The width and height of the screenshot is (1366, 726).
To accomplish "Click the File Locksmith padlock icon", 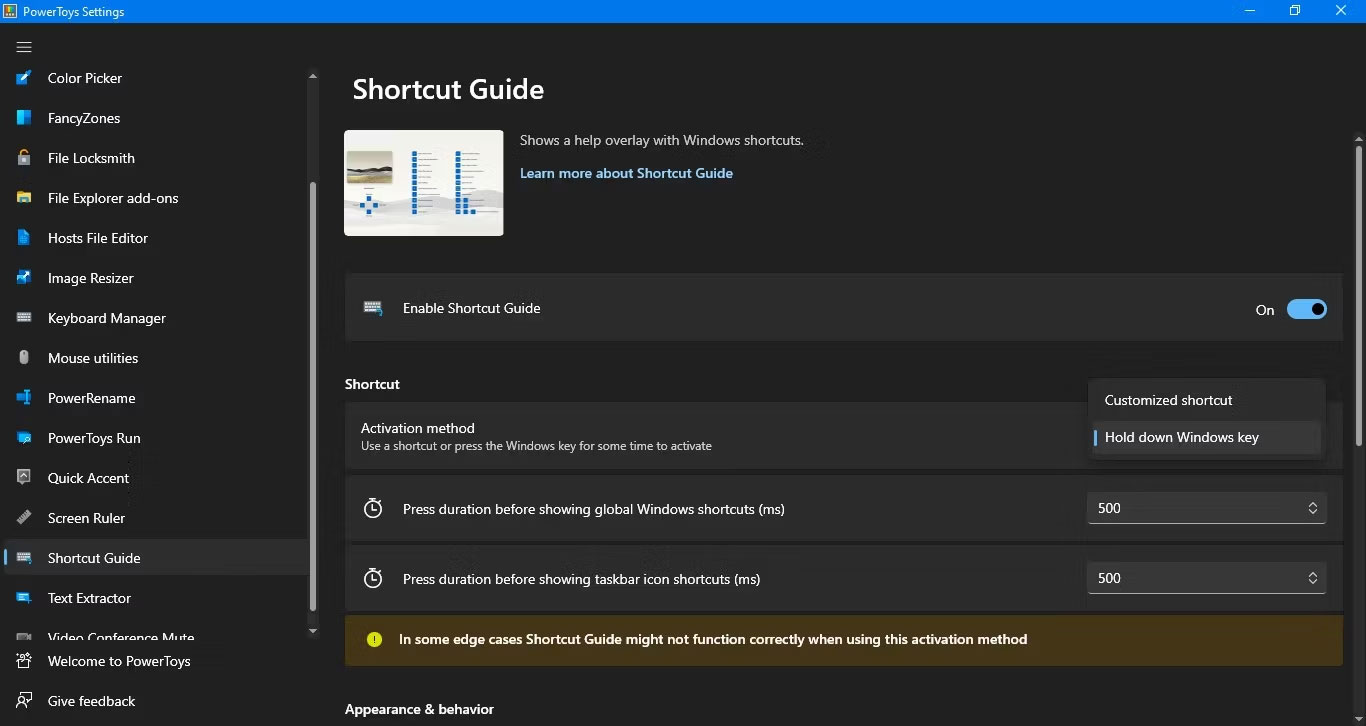I will [24, 158].
